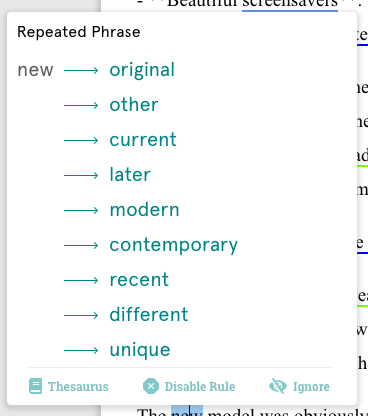The height and width of the screenshot is (416, 368).
Task: Click the underlined word 'screensavers' in document
Action: (x=290, y=4)
